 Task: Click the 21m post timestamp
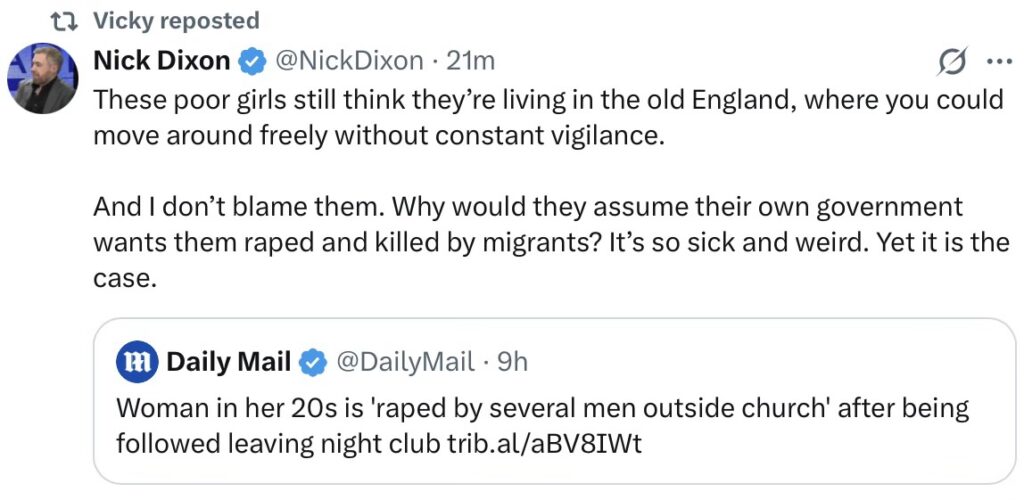(x=470, y=61)
